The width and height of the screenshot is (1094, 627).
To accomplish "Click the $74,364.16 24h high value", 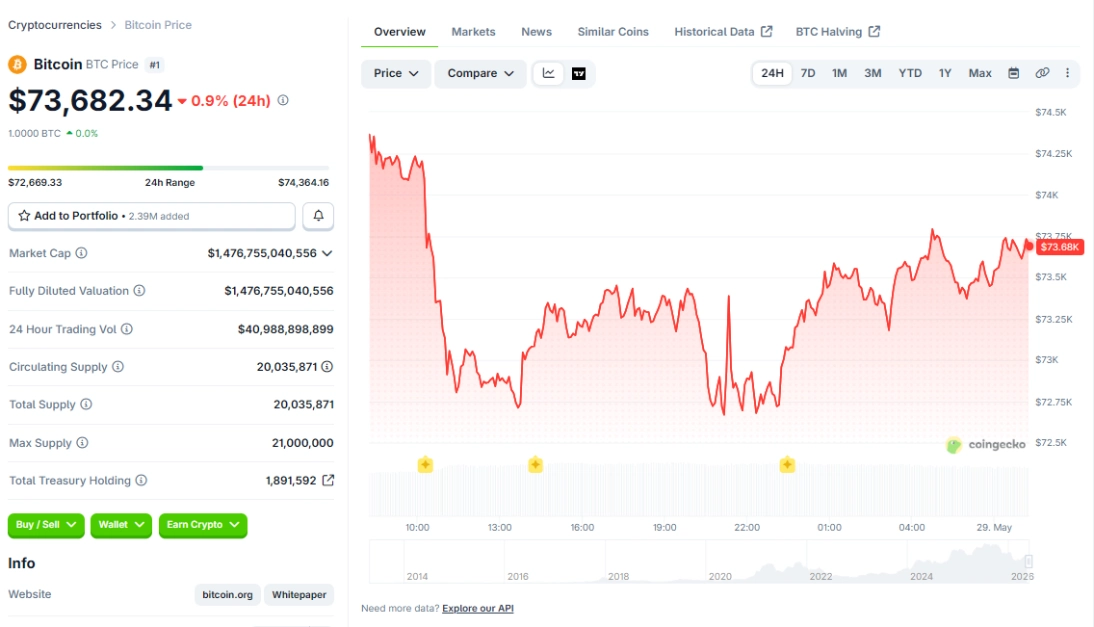I will 304,183.
